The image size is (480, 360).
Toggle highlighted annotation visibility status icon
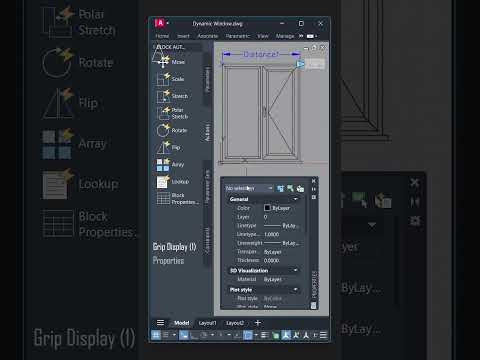pyautogui.click(x=286, y=335)
